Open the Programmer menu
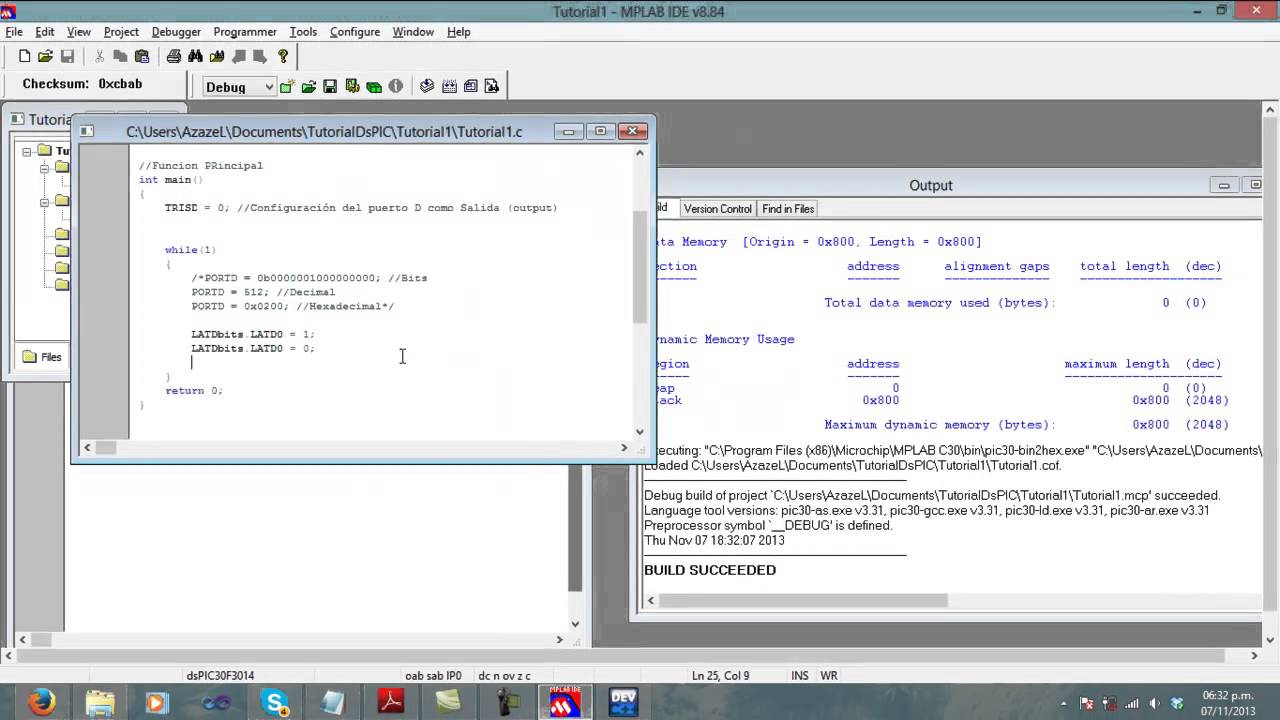The image size is (1280, 720). (x=245, y=32)
